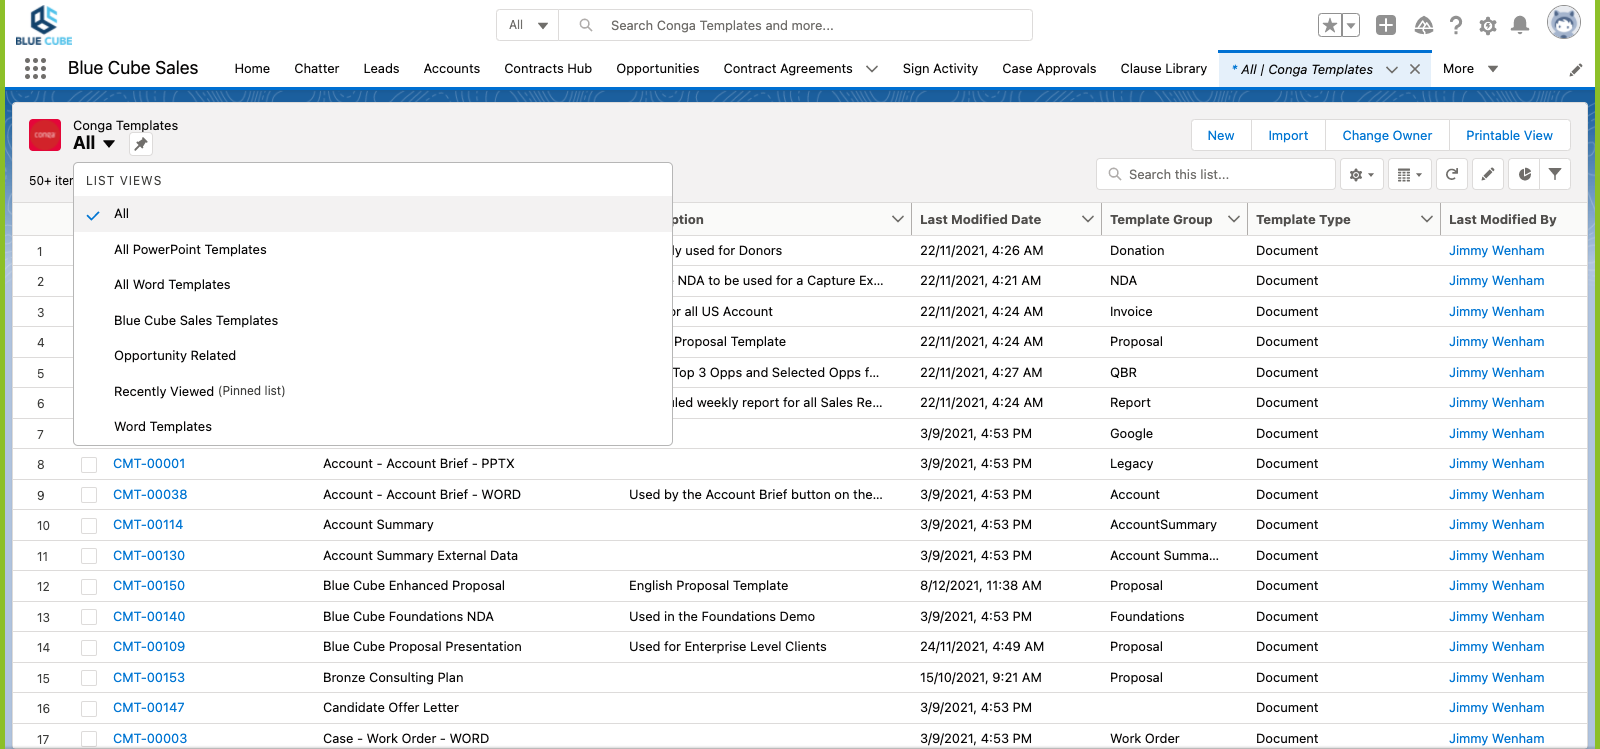Viewport: 1600px width, 749px height.
Task: Select the All Word Templates list view
Action: pyautogui.click(x=172, y=285)
